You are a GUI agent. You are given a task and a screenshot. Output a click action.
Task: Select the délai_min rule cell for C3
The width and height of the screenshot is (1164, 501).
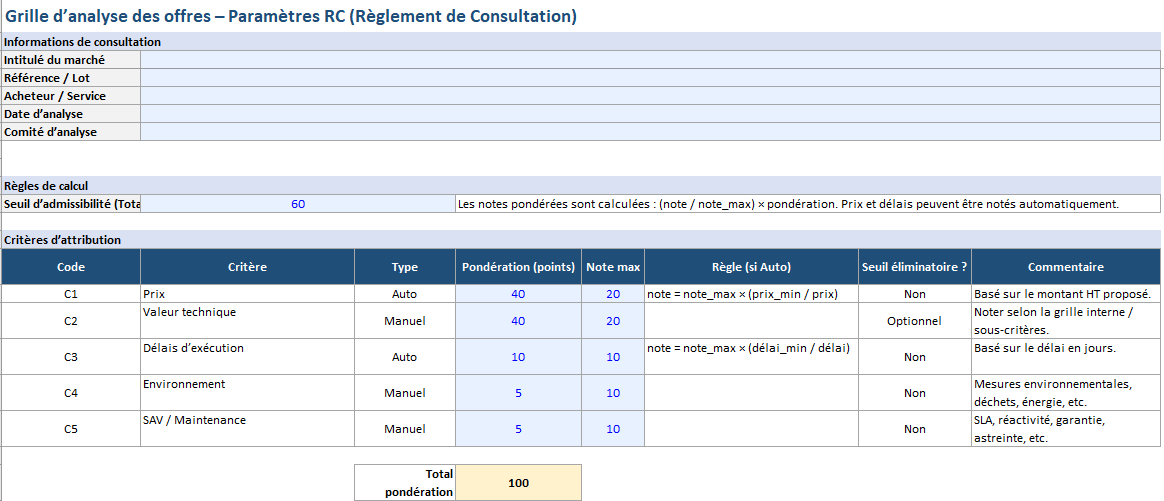click(751, 357)
